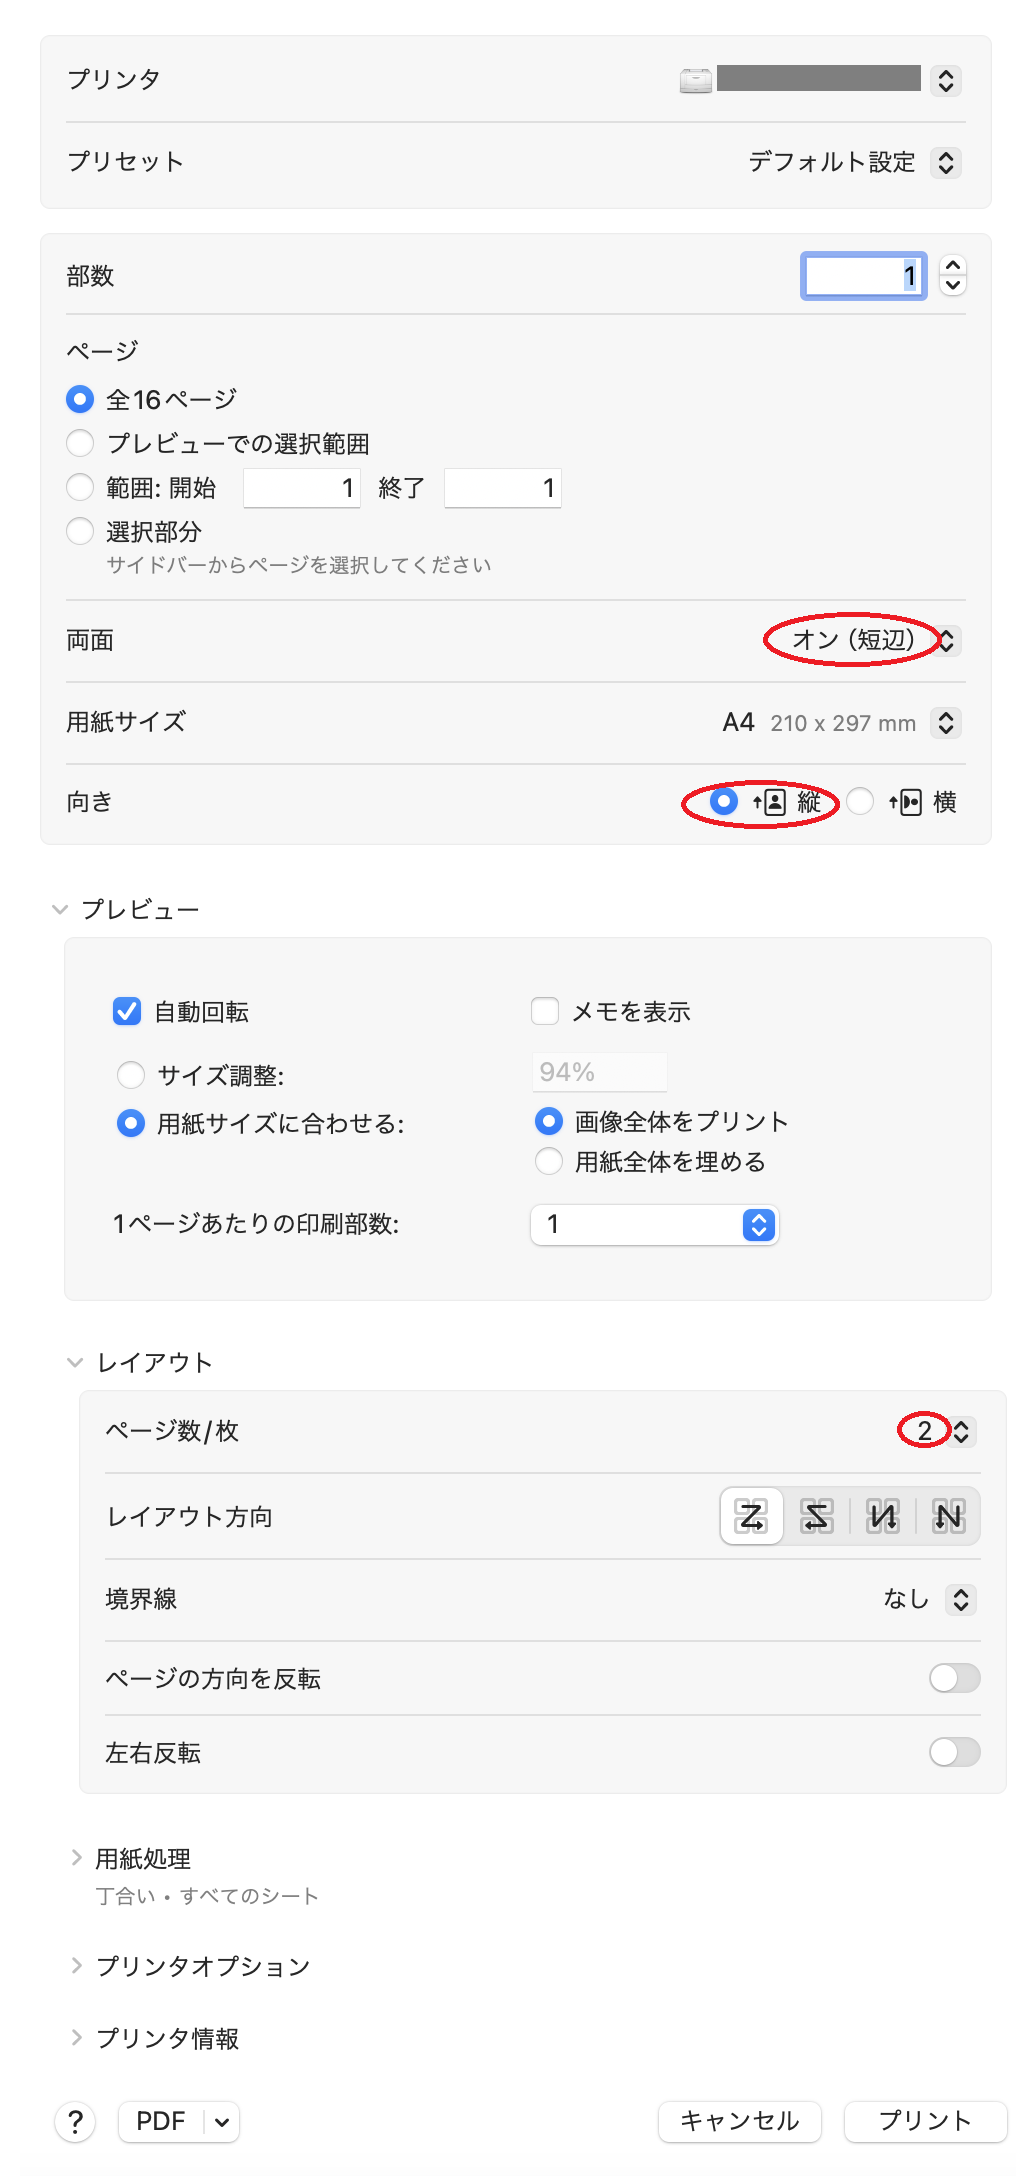Enable the メモを表示 checkbox
The image size is (1016, 2176).
pos(544,1011)
